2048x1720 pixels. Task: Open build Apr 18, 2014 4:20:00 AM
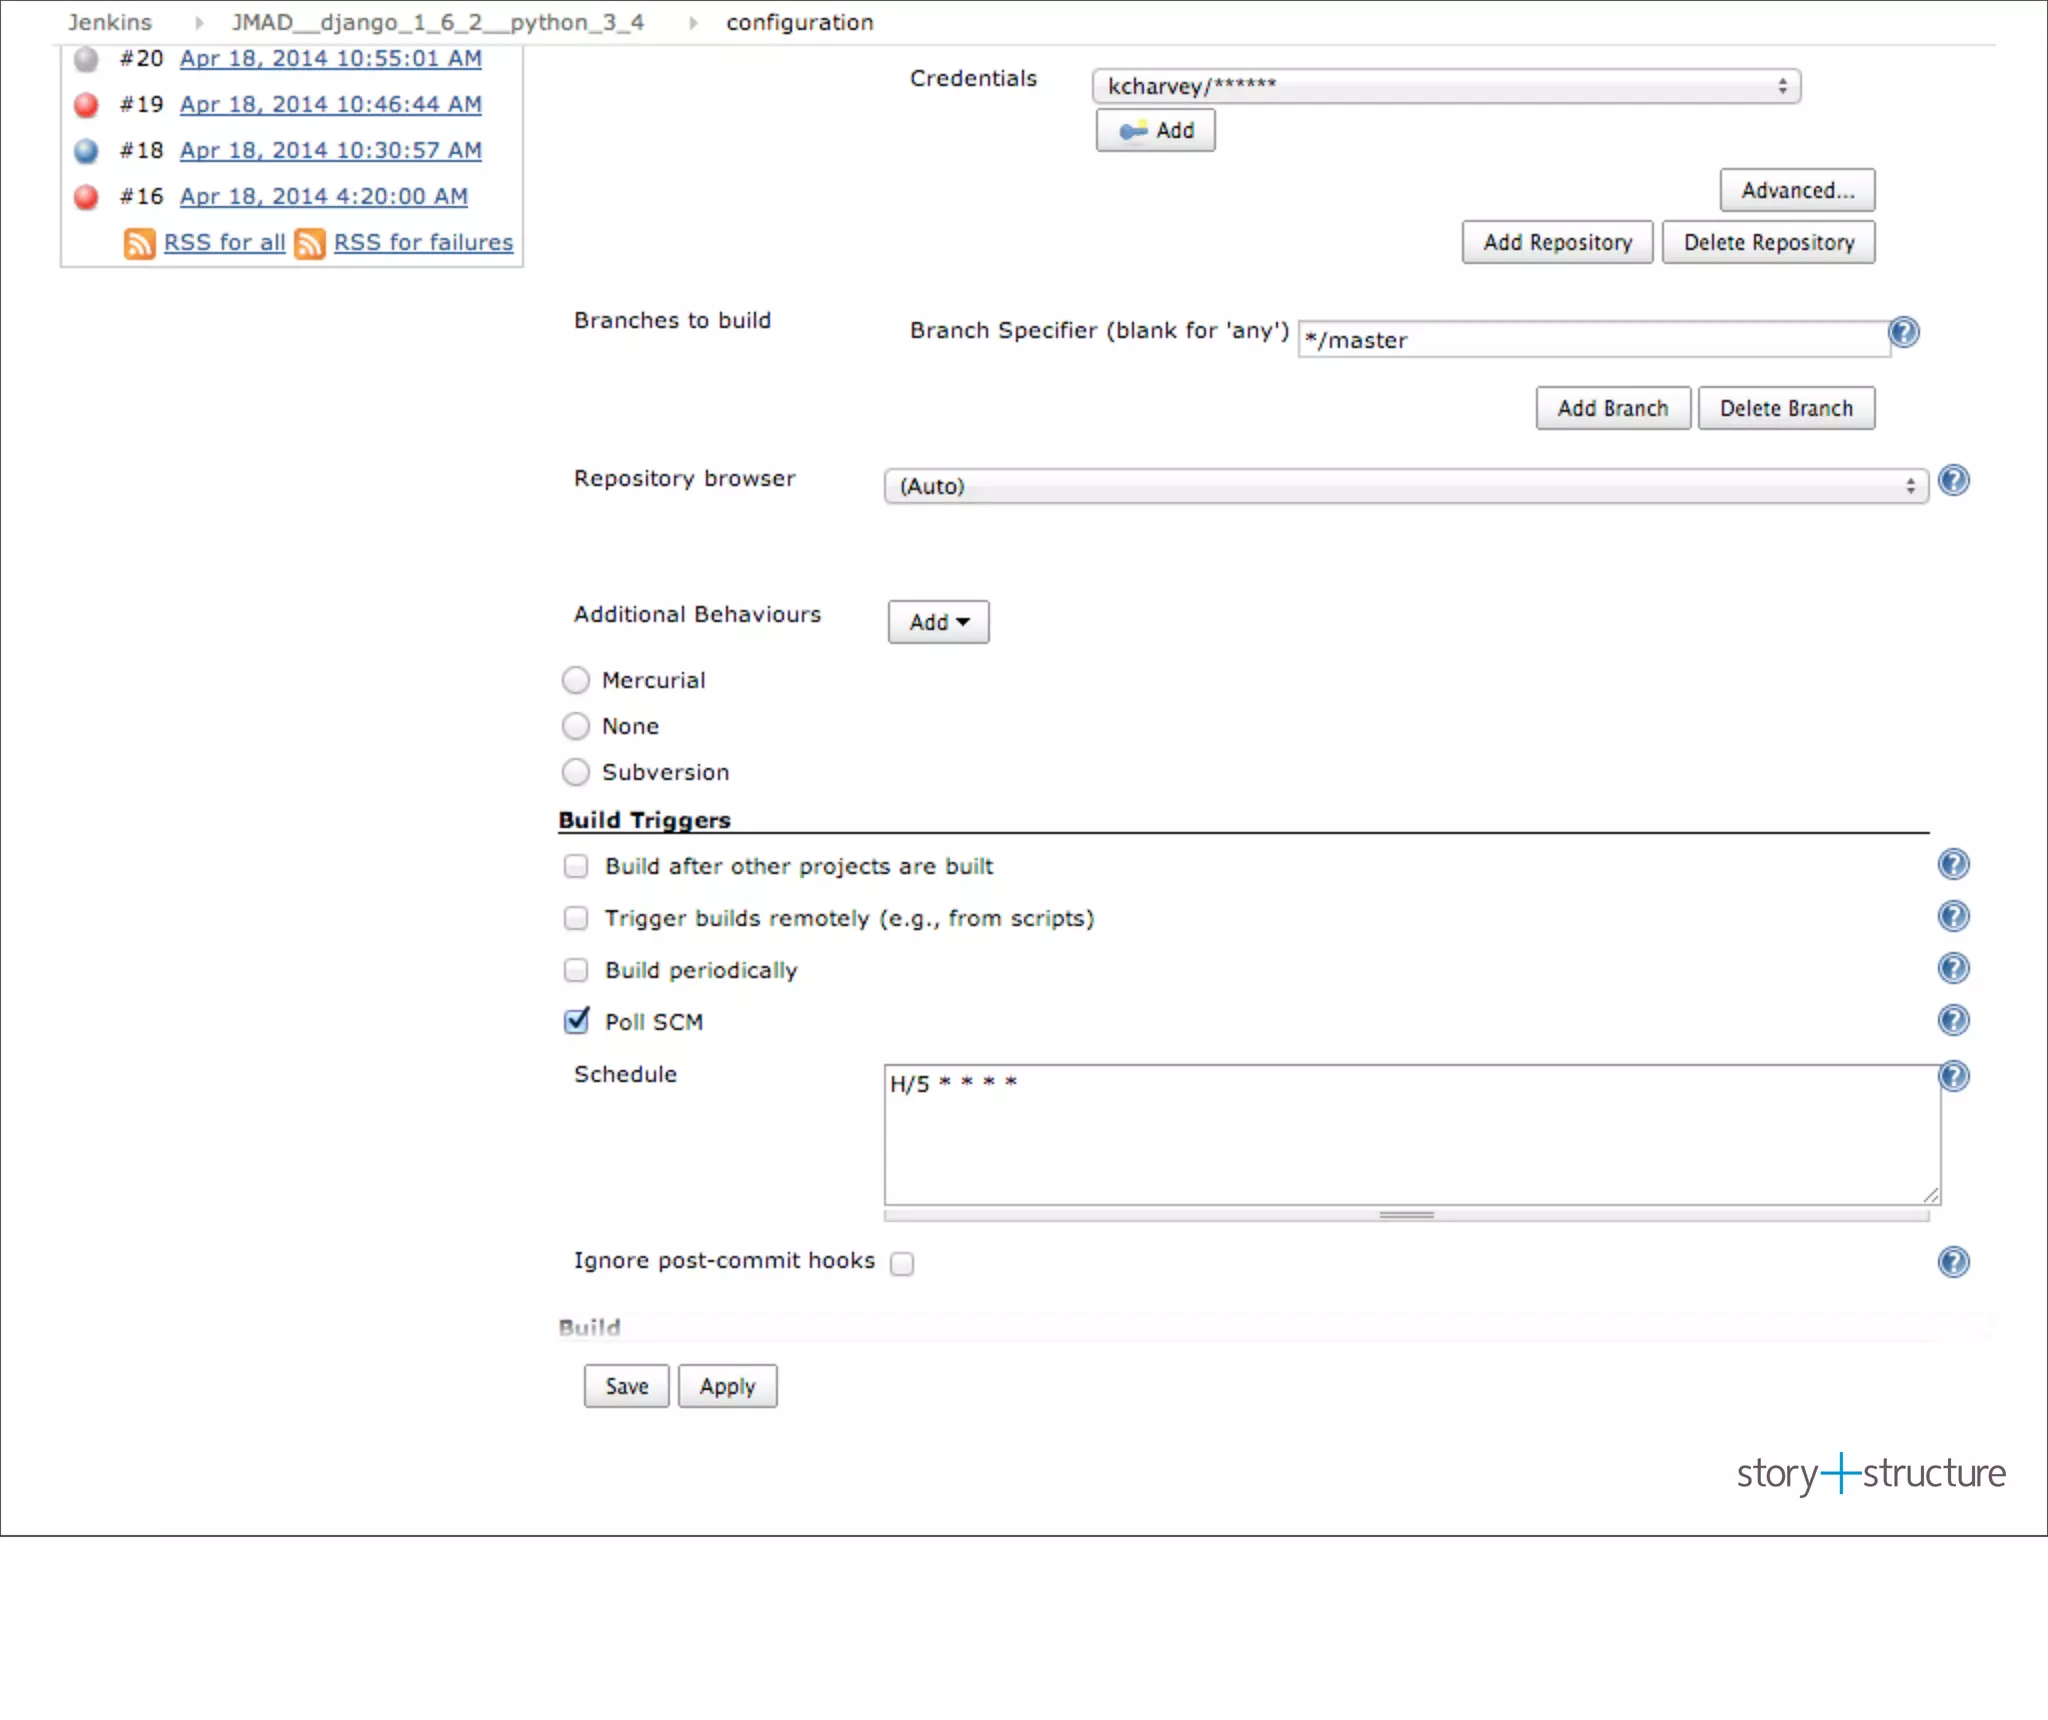coord(323,196)
